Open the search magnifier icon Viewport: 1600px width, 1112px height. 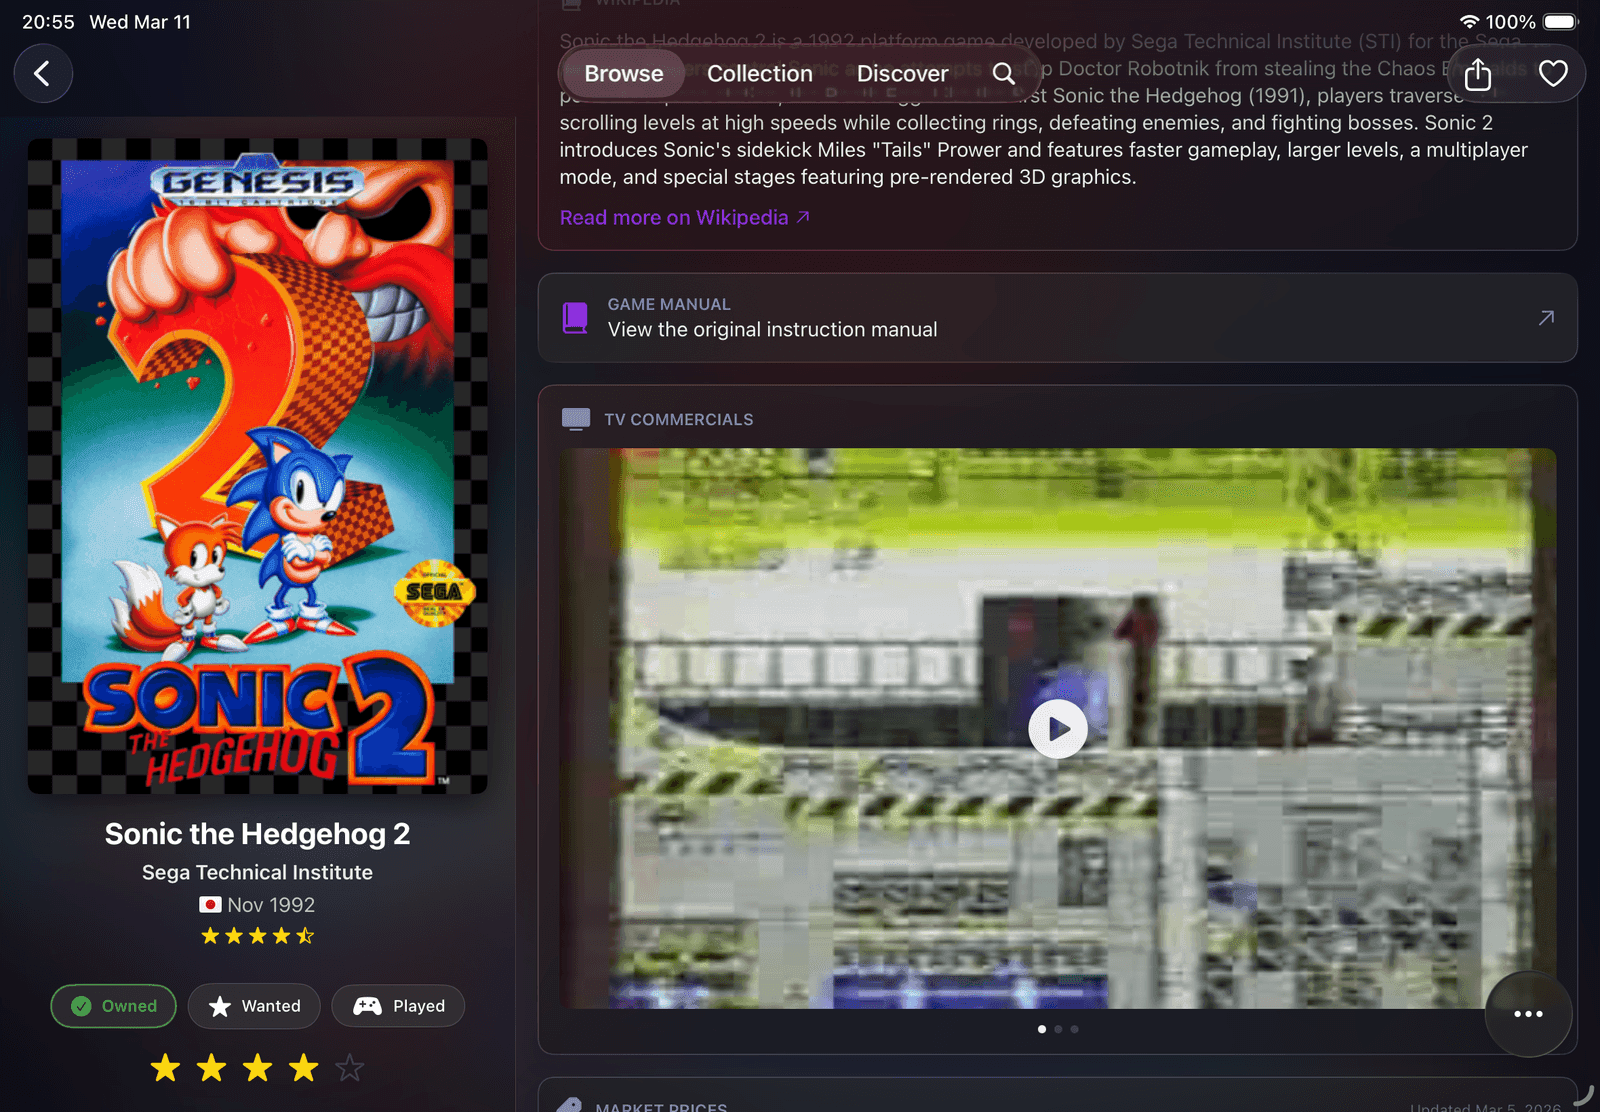click(x=1003, y=73)
